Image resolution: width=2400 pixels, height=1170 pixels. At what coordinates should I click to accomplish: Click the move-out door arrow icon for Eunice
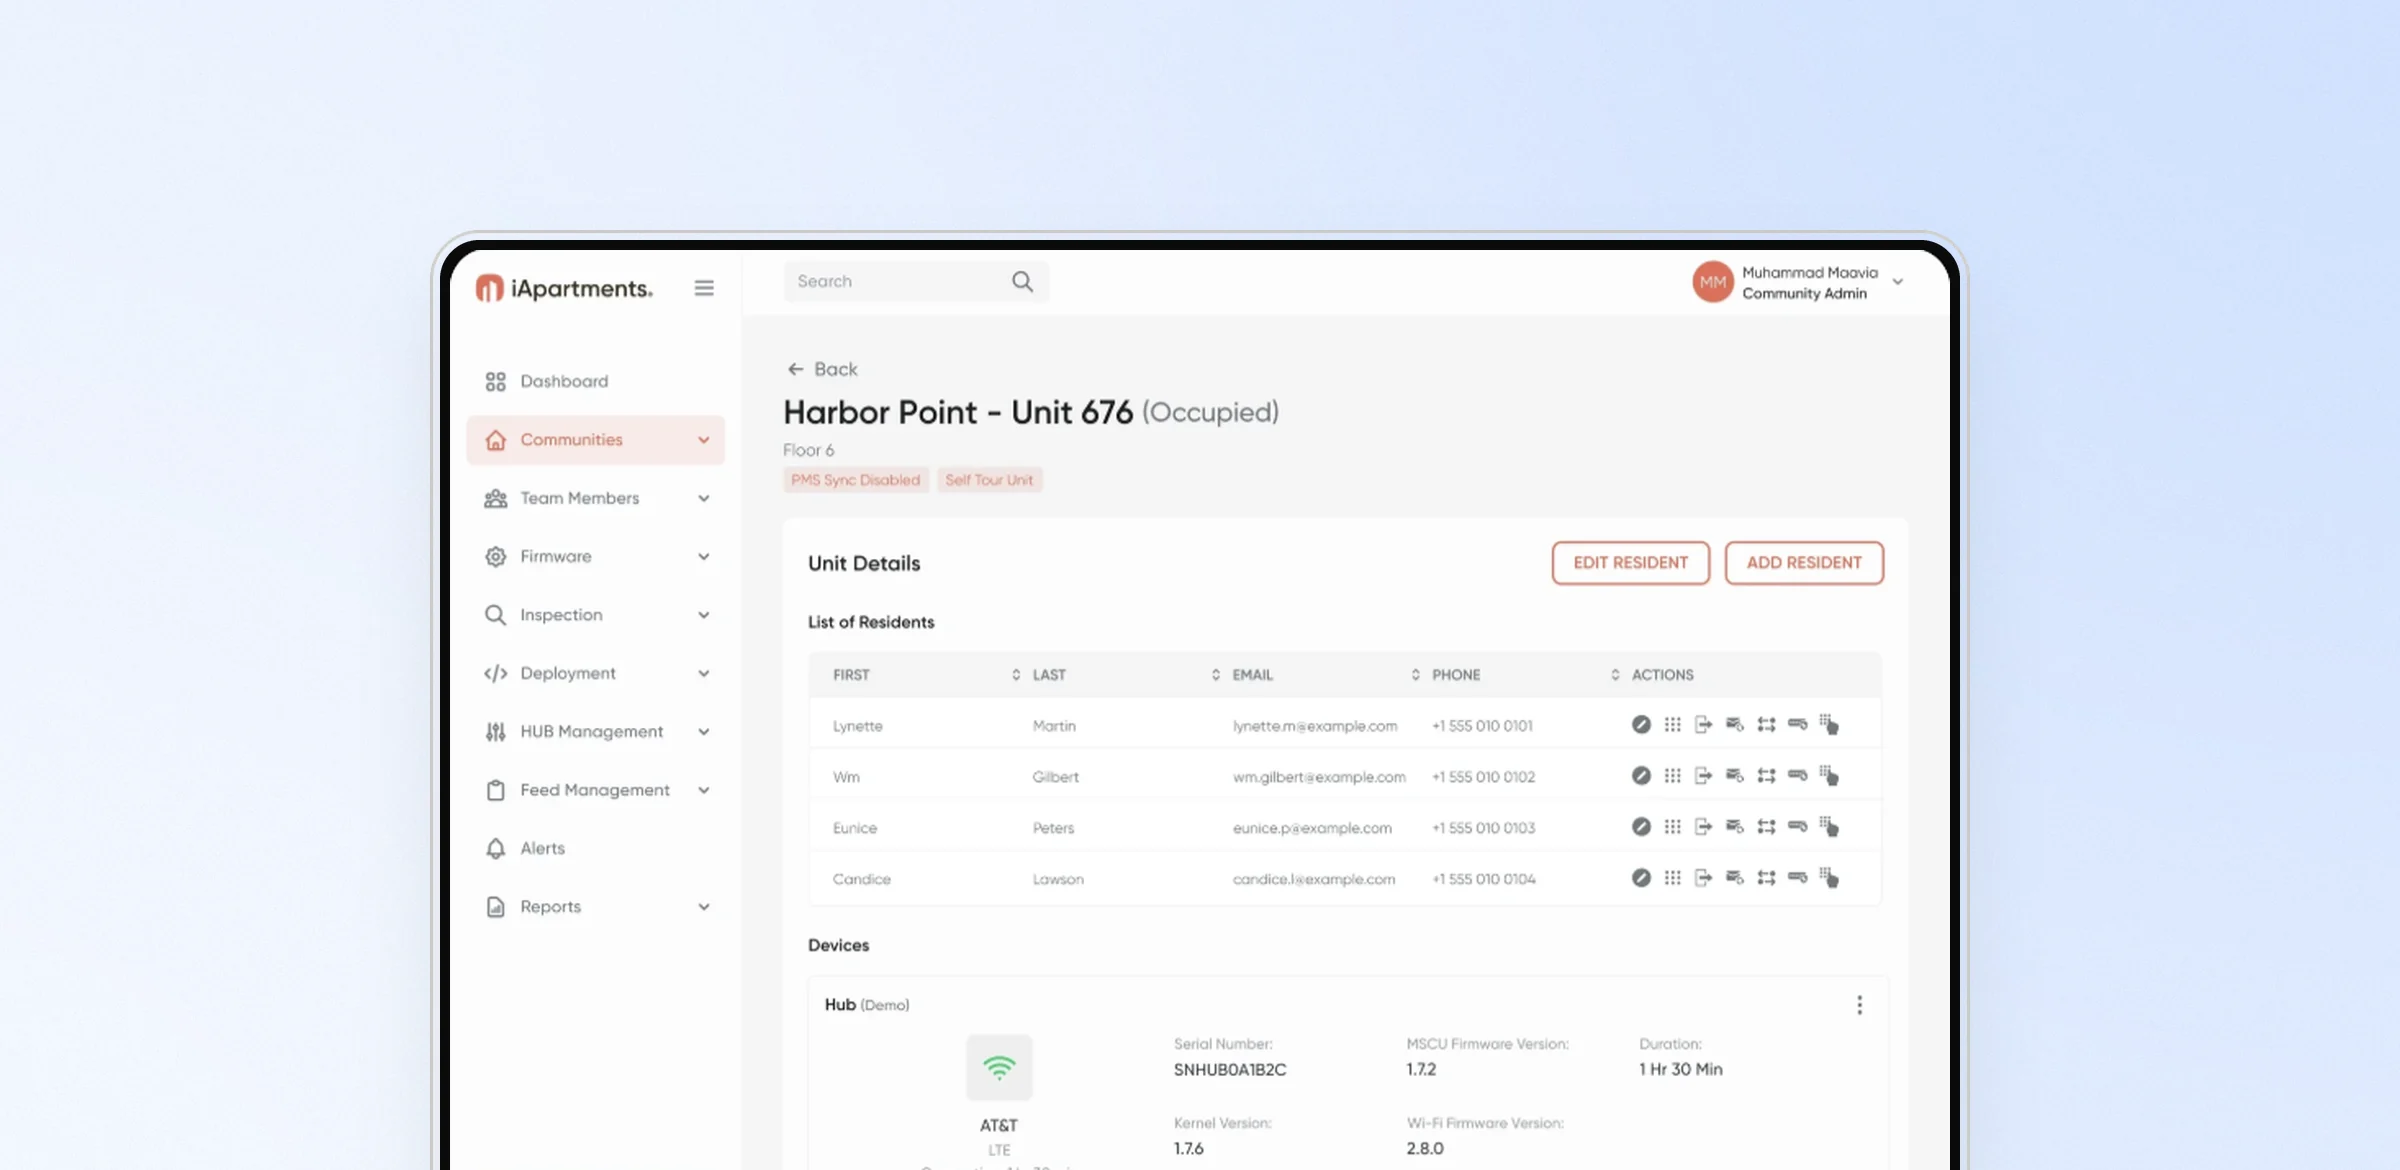(1703, 827)
